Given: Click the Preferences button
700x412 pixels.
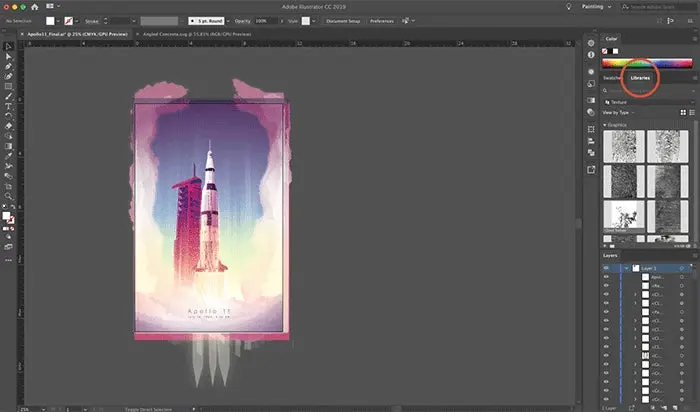Looking at the screenshot, I should click(382, 21).
